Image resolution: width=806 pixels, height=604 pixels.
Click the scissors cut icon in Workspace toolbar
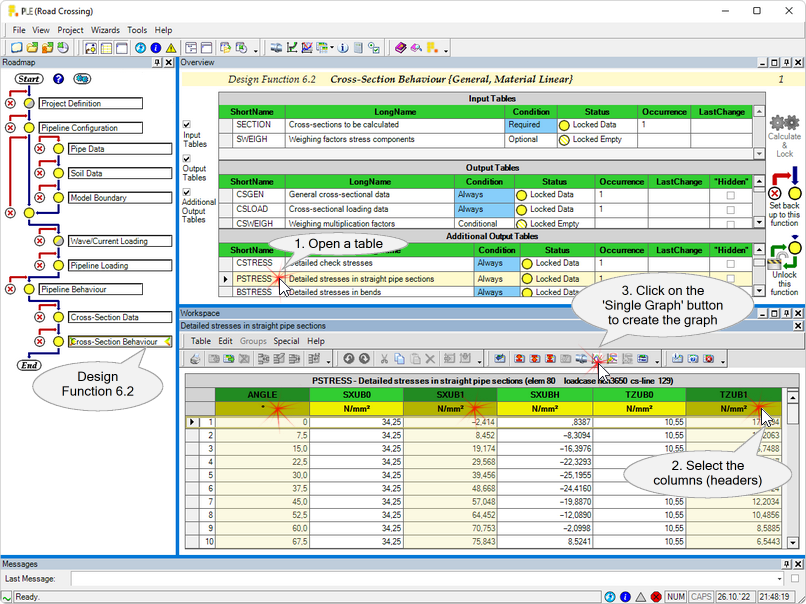(384, 358)
